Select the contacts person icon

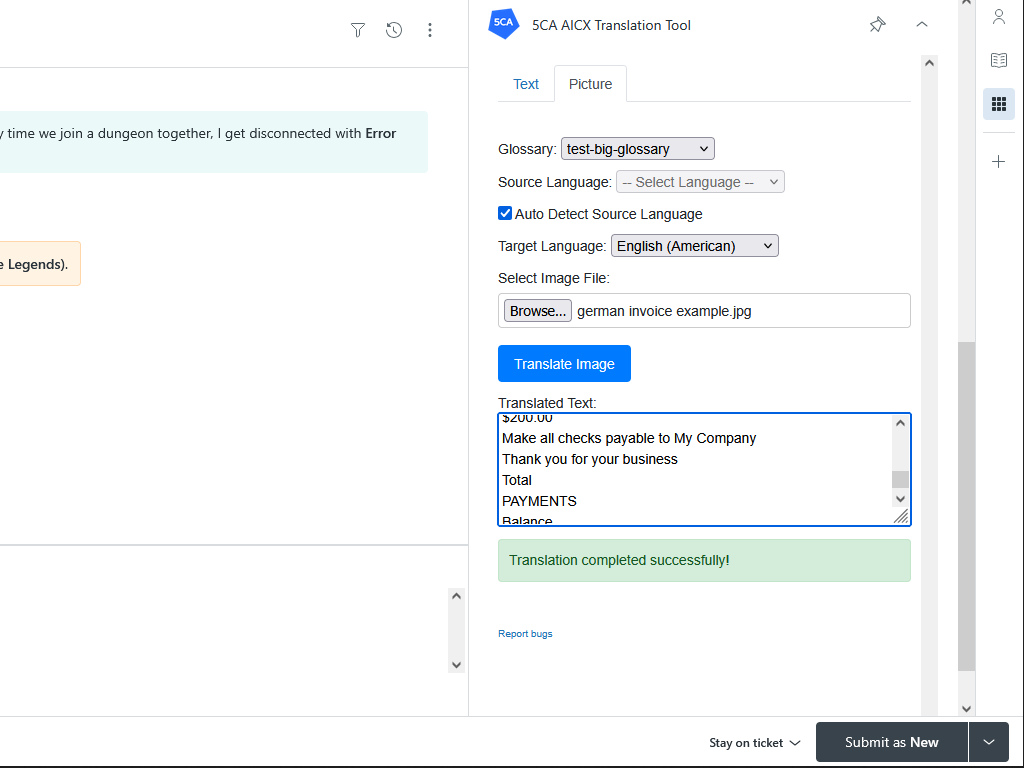pos(998,17)
